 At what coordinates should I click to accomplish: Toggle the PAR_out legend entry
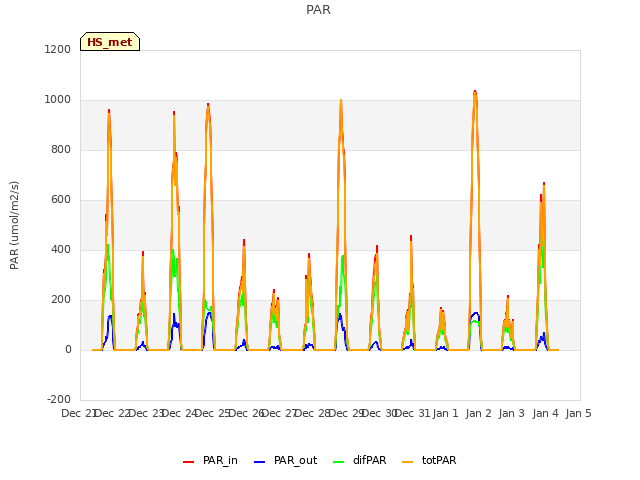point(285,461)
